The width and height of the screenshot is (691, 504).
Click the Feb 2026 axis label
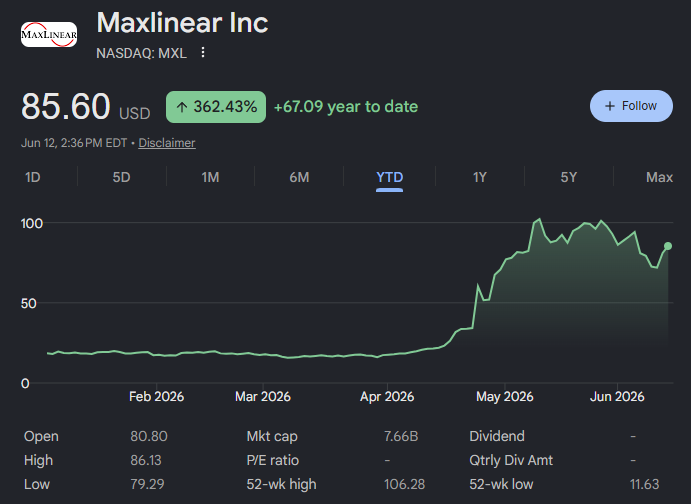point(156,397)
